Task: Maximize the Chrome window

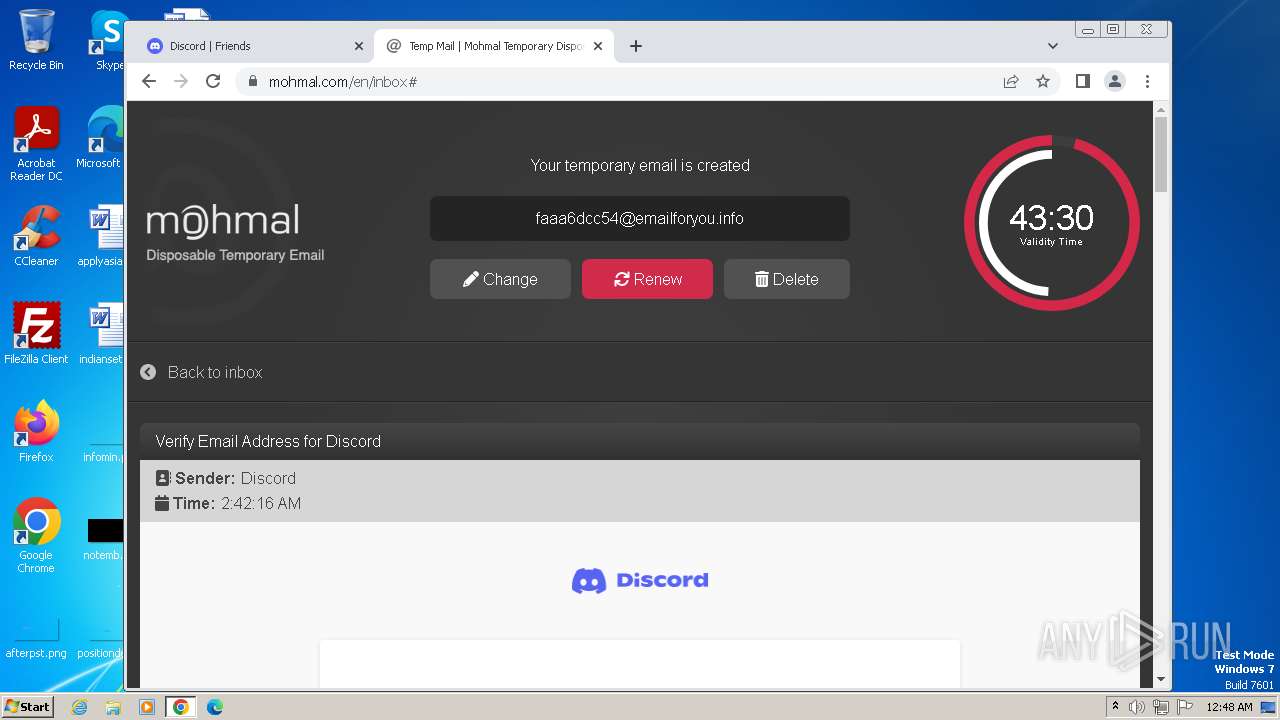Action: pyautogui.click(x=1113, y=30)
